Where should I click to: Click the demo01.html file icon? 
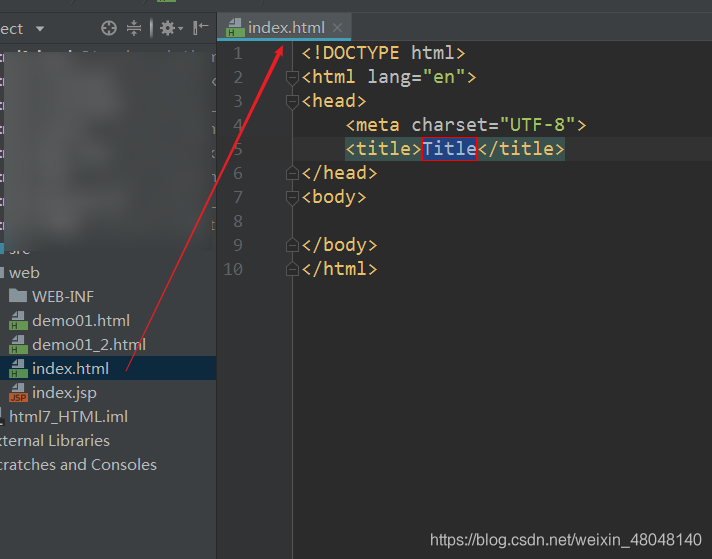18,321
